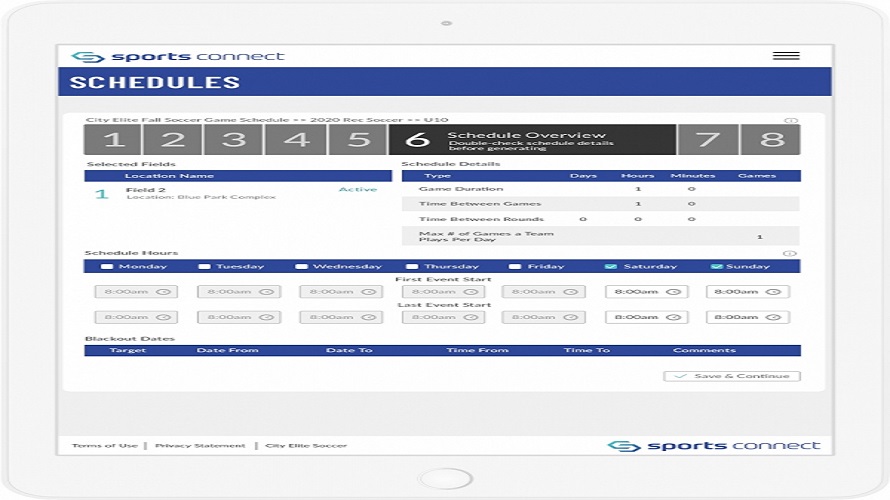Go to wizard step 8
The image size is (890, 500).
point(771,140)
